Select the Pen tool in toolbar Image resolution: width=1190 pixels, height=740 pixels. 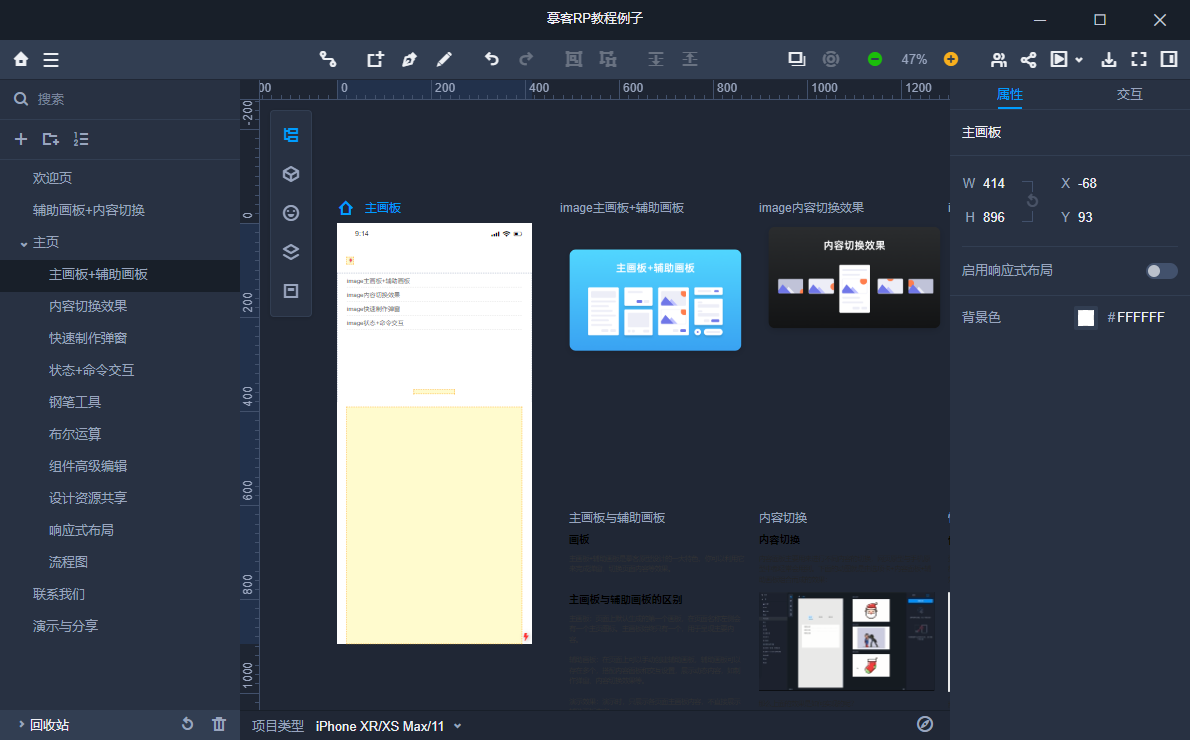click(x=409, y=59)
